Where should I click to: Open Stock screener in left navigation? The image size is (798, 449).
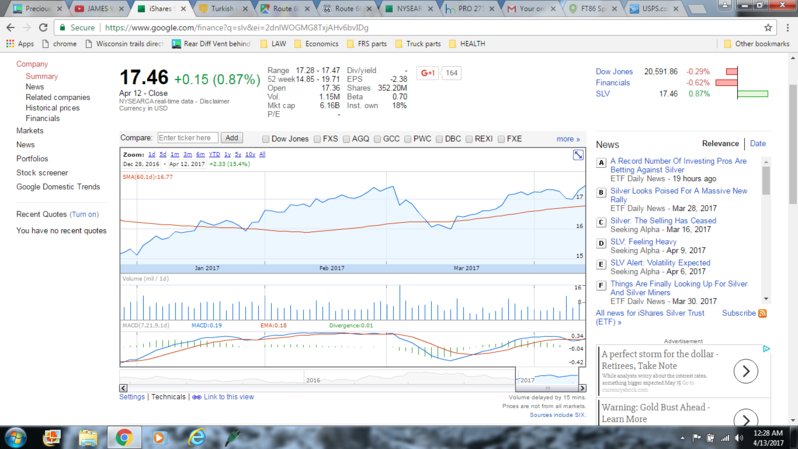click(42, 173)
